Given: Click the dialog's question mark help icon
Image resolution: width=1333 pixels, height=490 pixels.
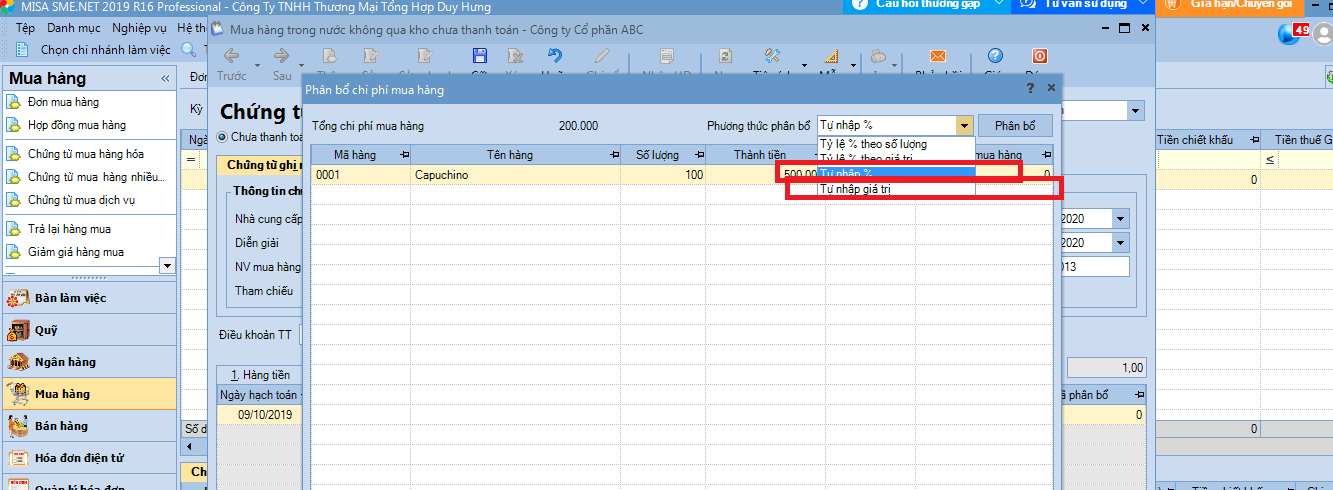Looking at the screenshot, I should point(1030,88).
